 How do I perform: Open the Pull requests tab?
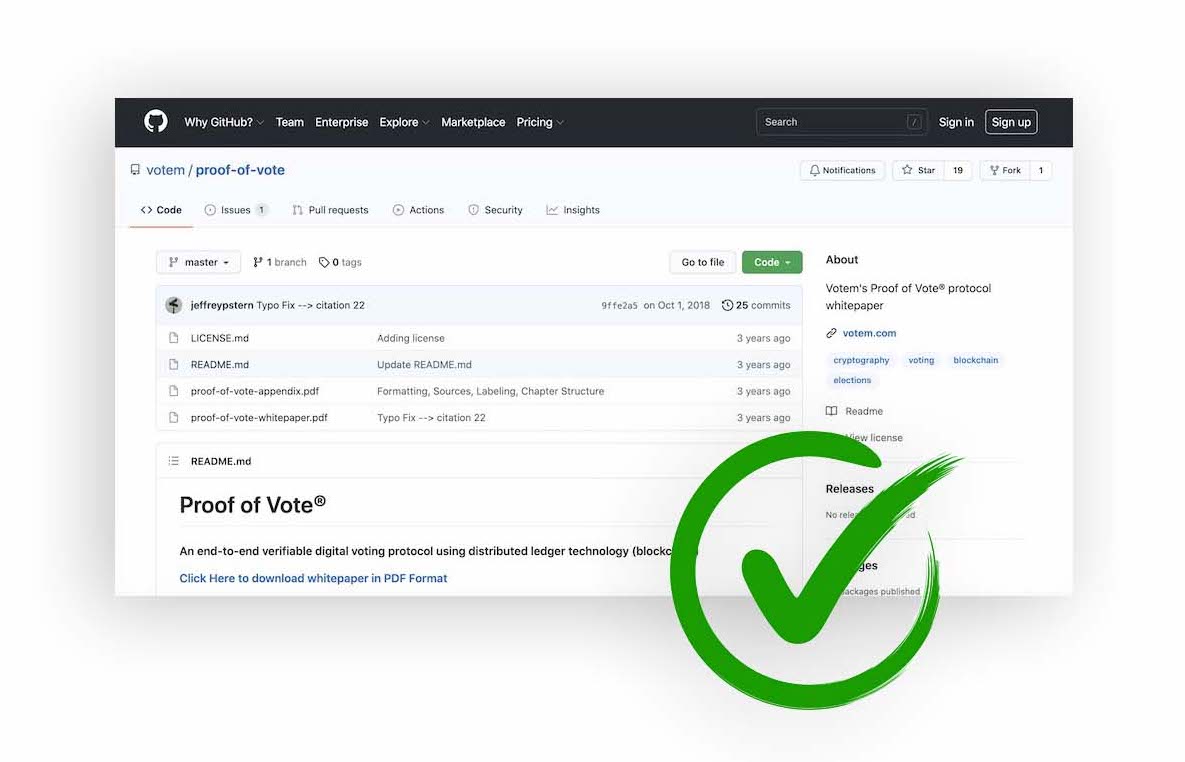pyautogui.click(x=330, y=210)
